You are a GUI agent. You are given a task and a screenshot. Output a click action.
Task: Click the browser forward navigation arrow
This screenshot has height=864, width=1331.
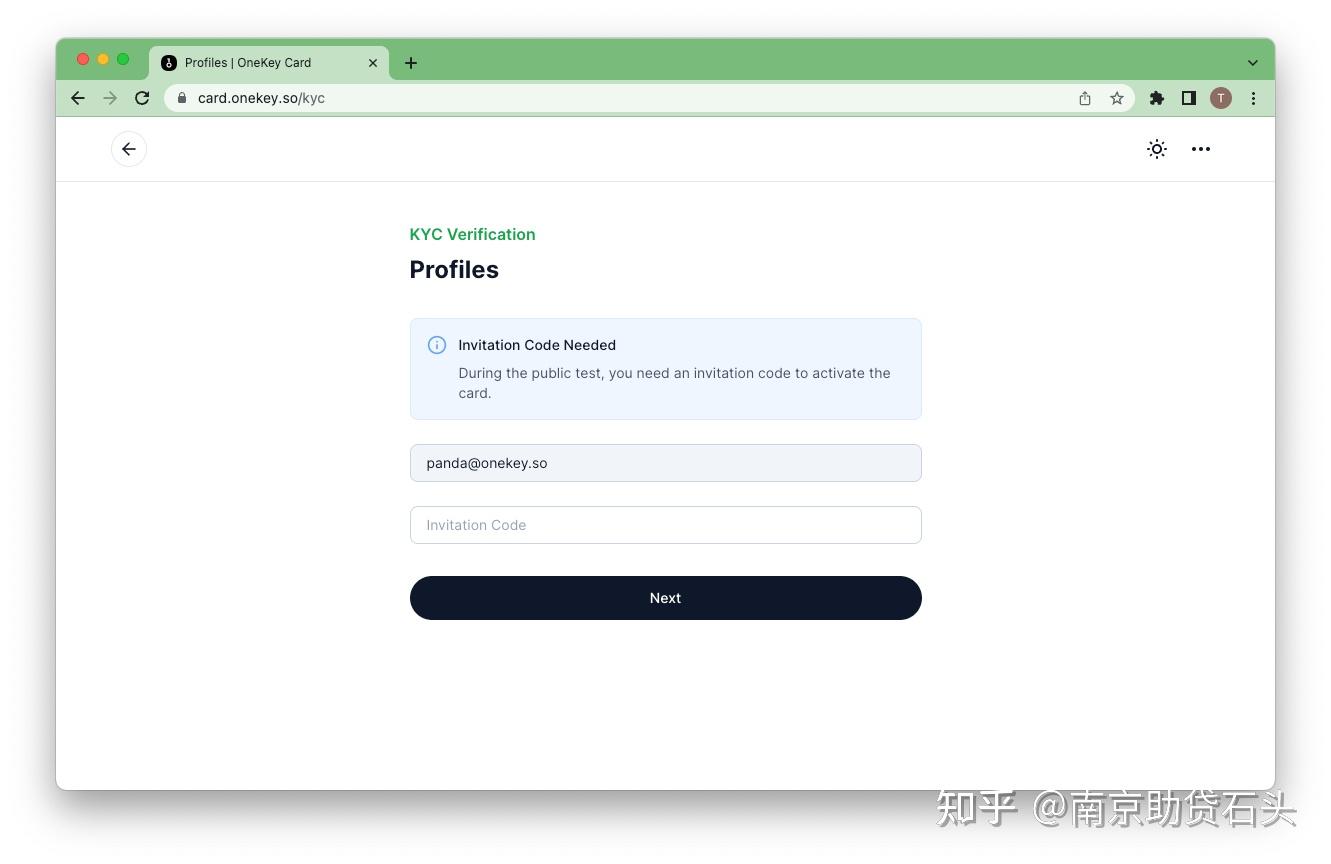[110, 98]
